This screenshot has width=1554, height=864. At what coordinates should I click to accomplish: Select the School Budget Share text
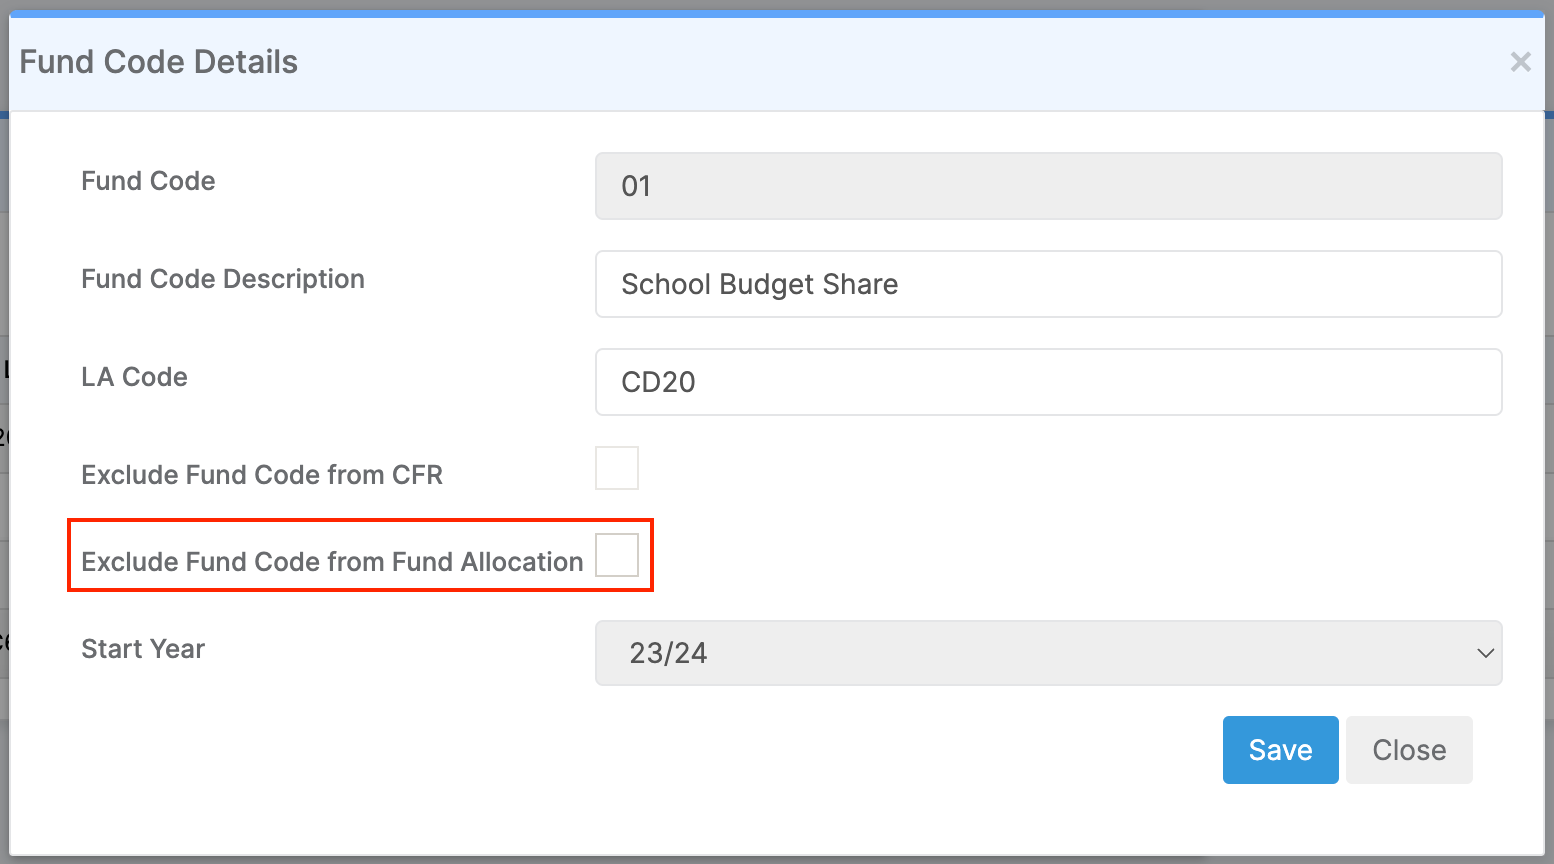point(760,284)
